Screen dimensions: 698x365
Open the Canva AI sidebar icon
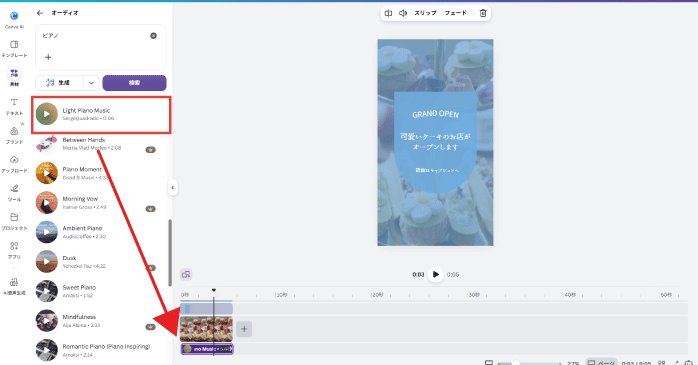(x=14, y=20)
